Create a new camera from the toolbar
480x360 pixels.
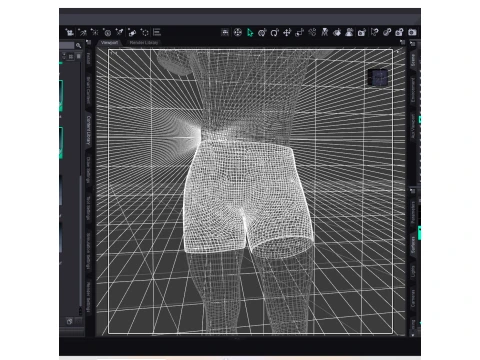point(70,32)
